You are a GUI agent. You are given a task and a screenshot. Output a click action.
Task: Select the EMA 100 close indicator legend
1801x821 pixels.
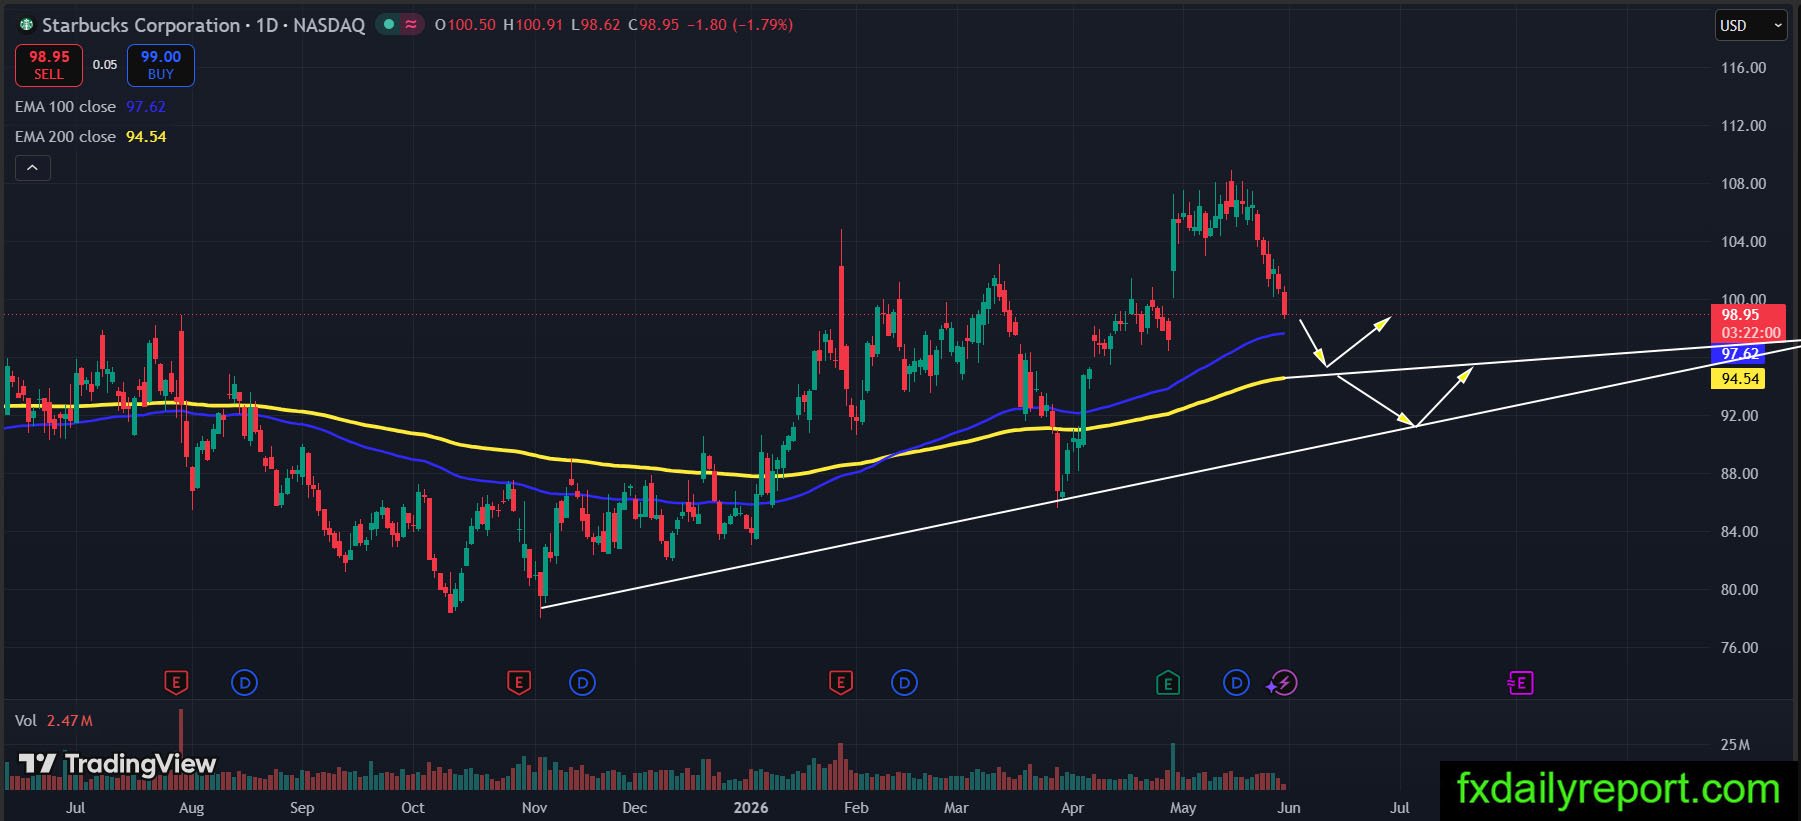point(90,106)
